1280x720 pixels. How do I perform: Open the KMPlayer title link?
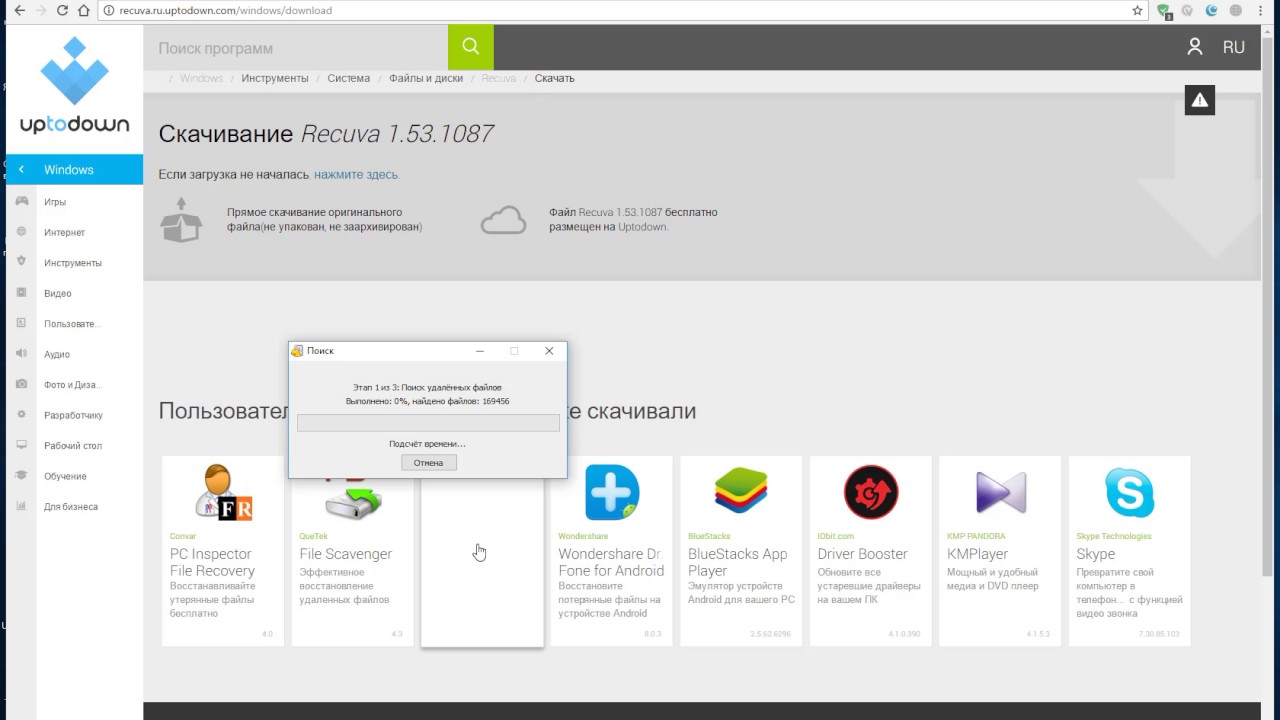(x=979, y=554)
